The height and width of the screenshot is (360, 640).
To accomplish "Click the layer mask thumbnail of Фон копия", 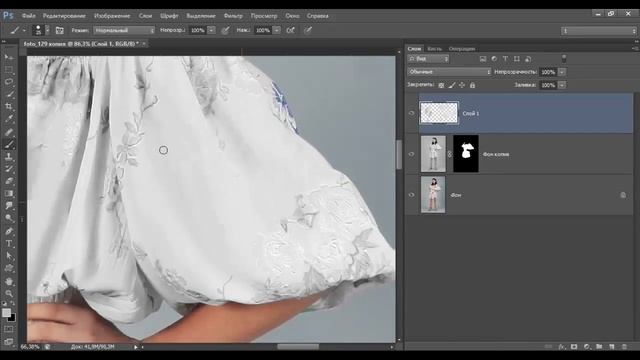I will click(x=466, y=154).
